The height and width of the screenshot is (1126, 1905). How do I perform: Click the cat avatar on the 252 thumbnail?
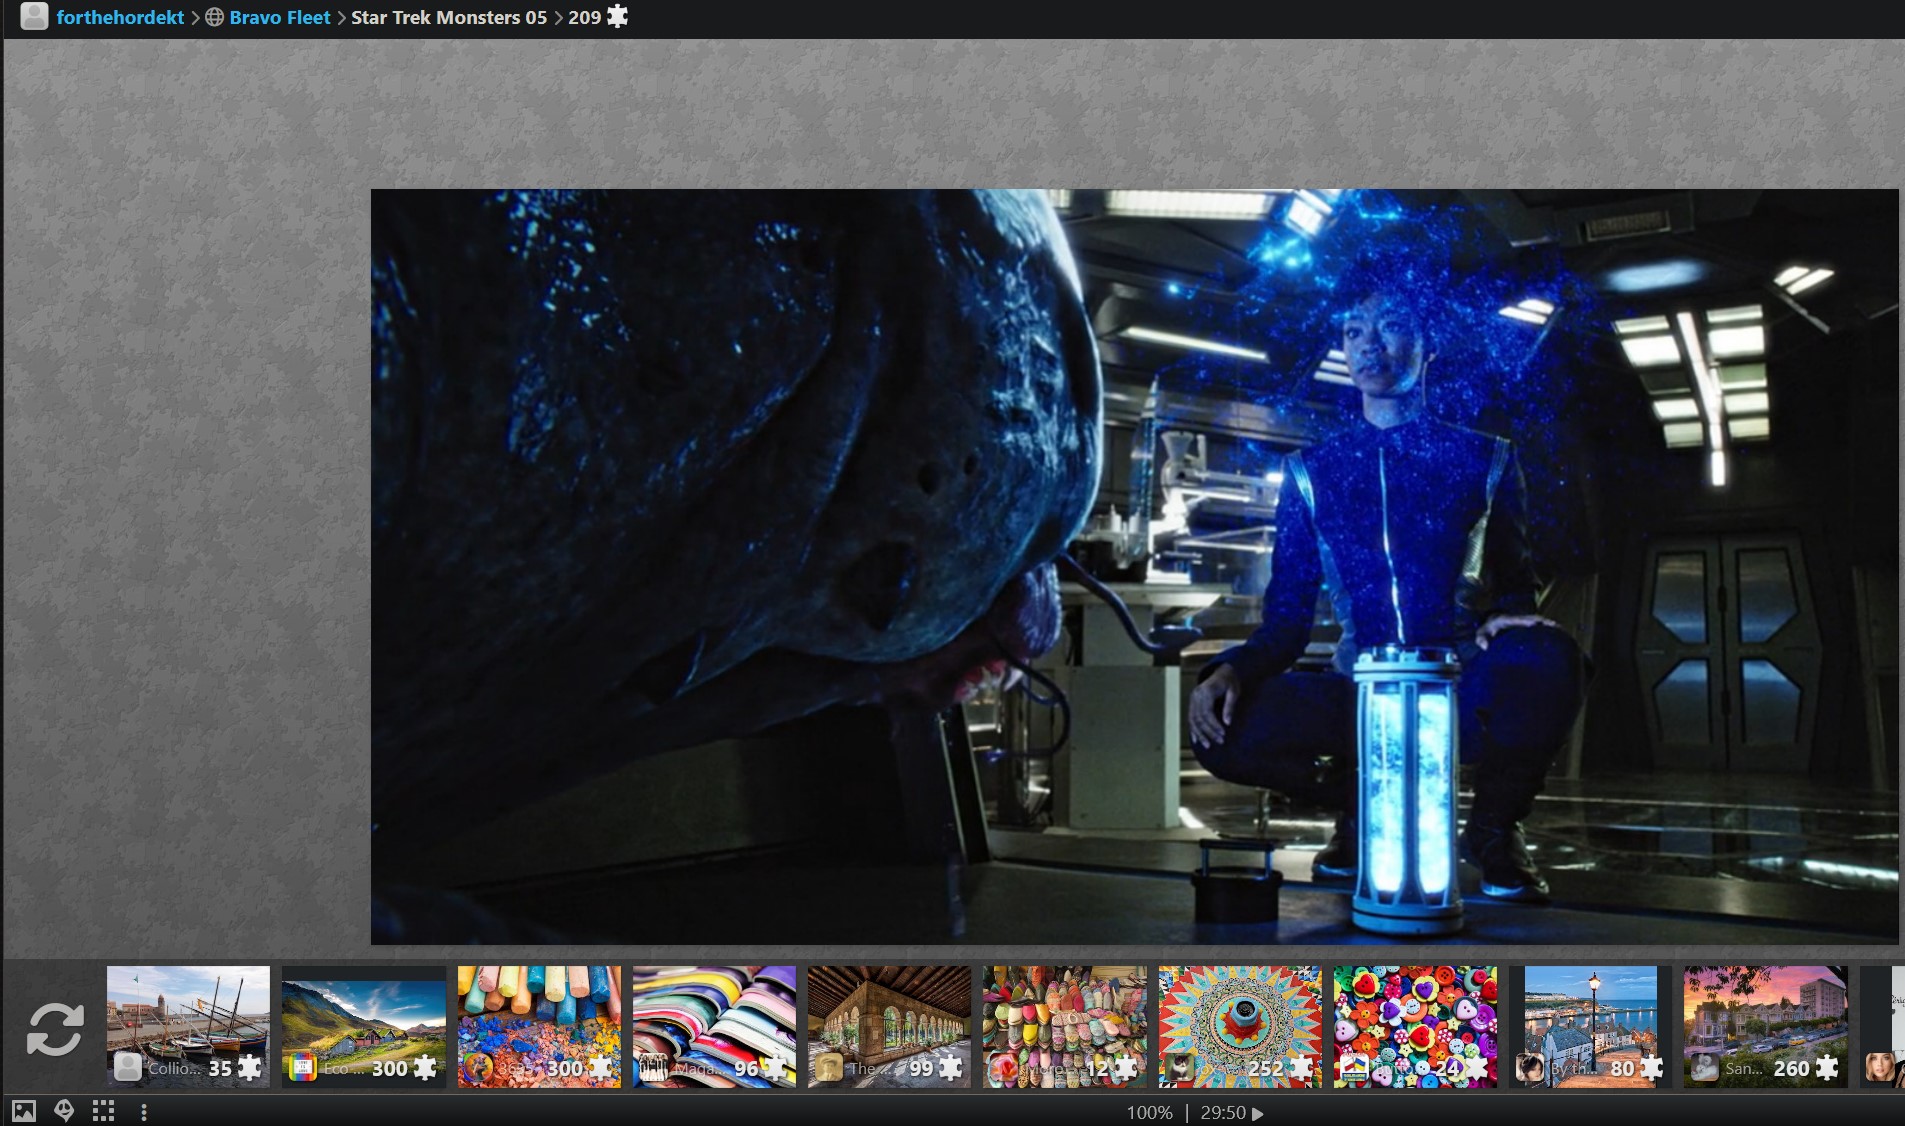click(1179, 1067)
